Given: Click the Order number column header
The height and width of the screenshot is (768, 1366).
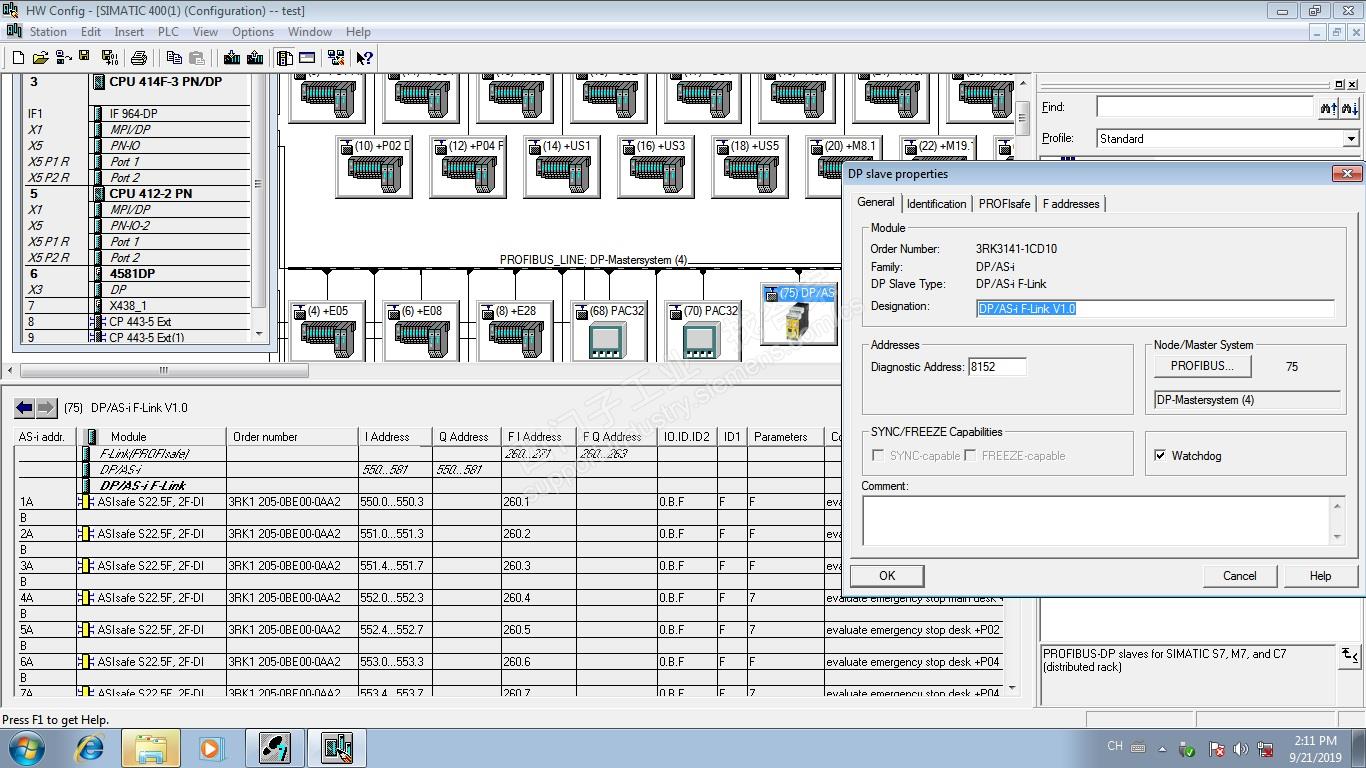Looking at the screenshot, I should 292,437.
